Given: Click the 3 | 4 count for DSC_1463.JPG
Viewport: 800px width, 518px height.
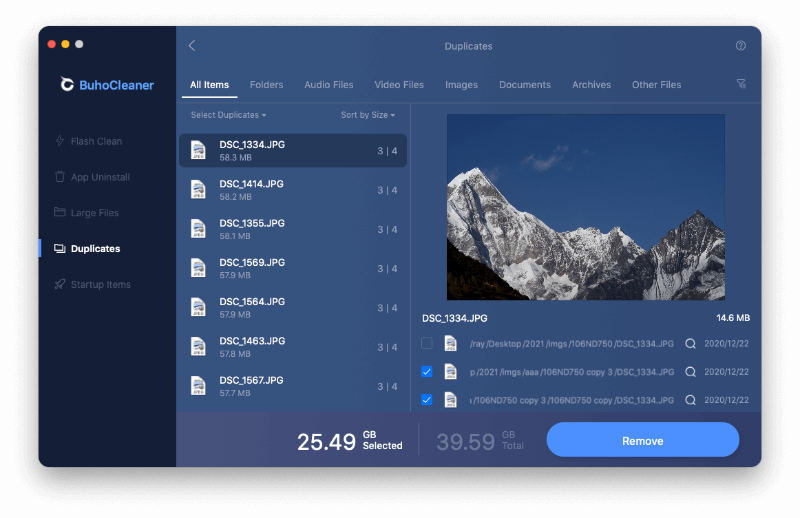Looking at the screenshot, I should tap(387, 347).
